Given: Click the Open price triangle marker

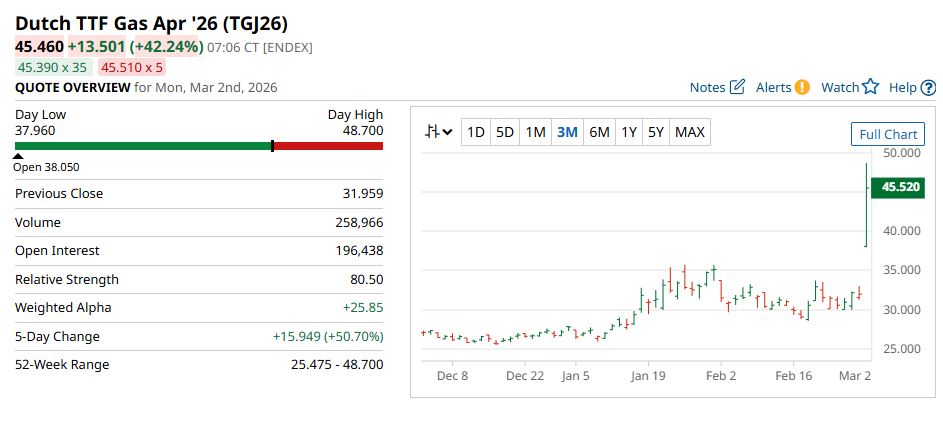Looking at the screenshot, I should (x=19, y=156).
